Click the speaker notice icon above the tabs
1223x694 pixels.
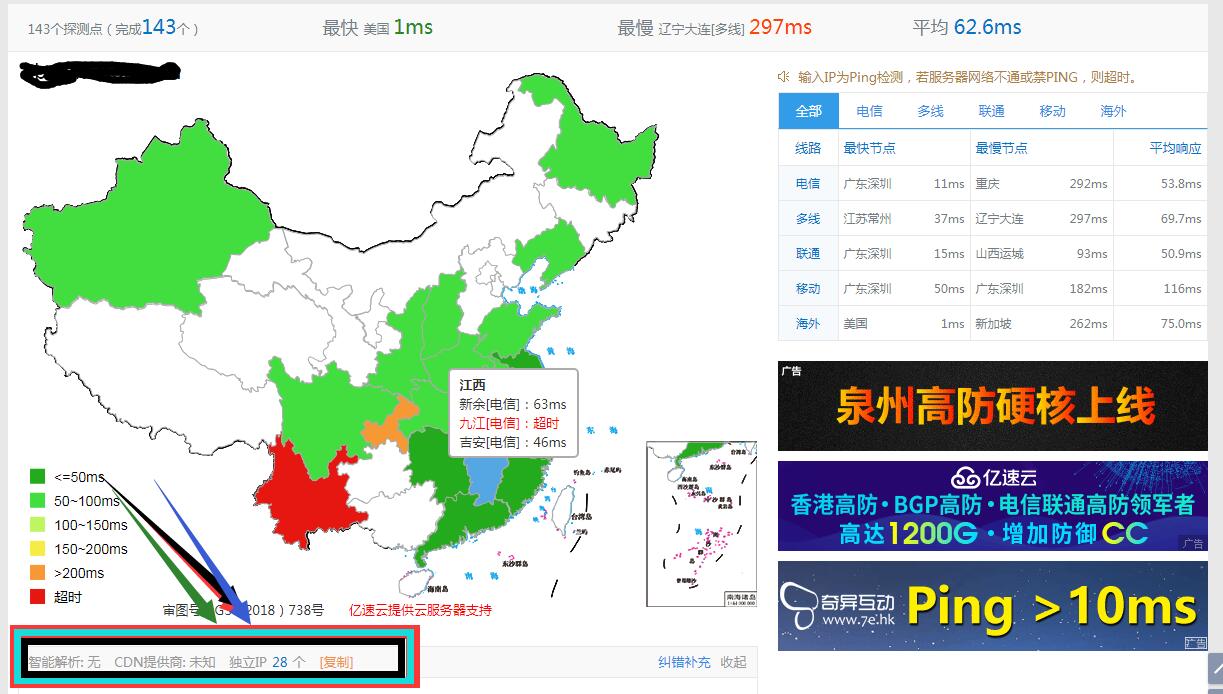point(784,77)
